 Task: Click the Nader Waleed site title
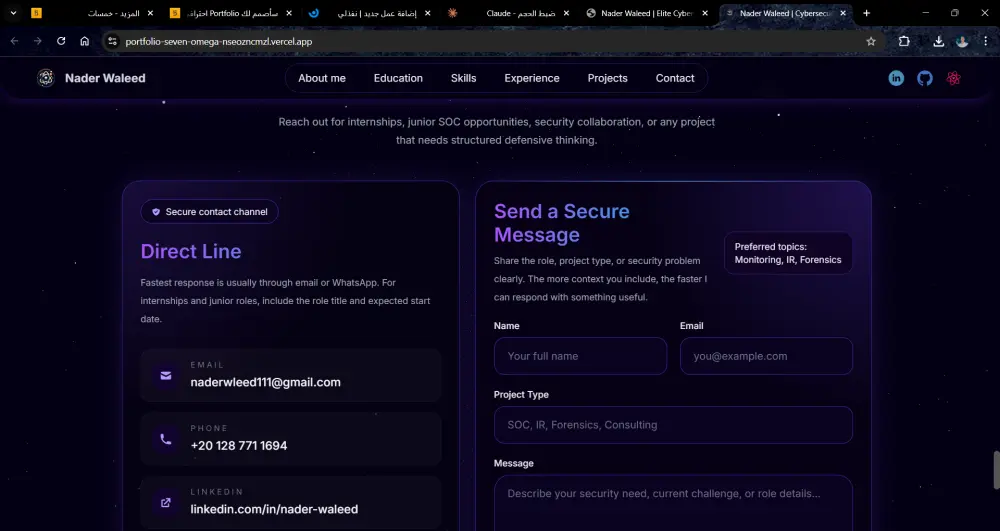point(105,78)
